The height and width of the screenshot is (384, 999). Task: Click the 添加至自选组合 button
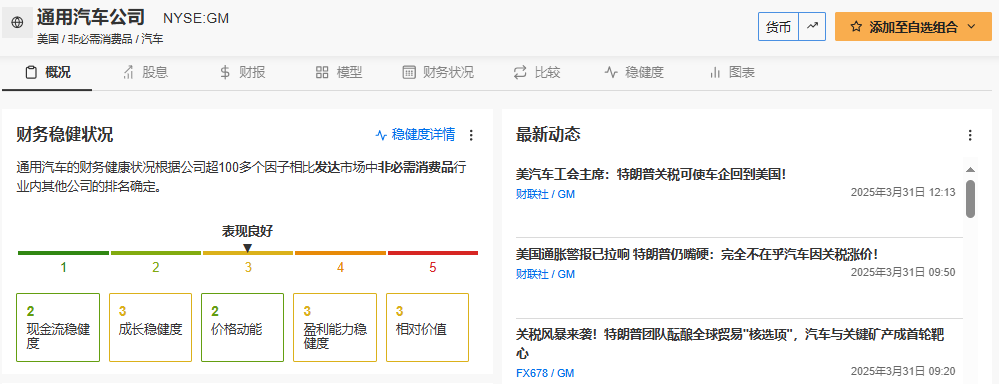(x=913, y=27)
